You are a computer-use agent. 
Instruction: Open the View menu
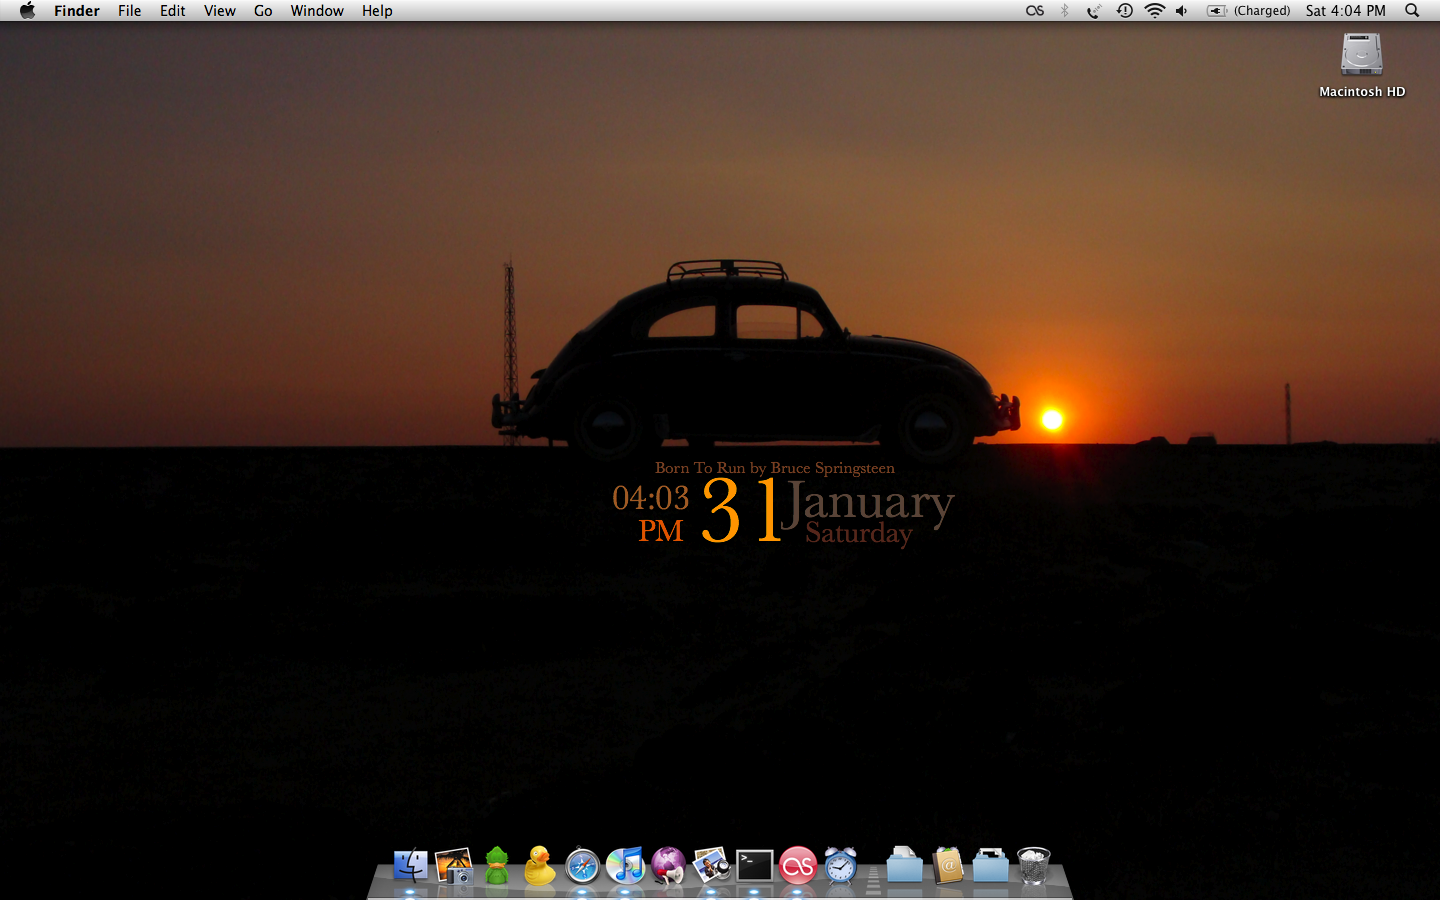click(220, 11)
